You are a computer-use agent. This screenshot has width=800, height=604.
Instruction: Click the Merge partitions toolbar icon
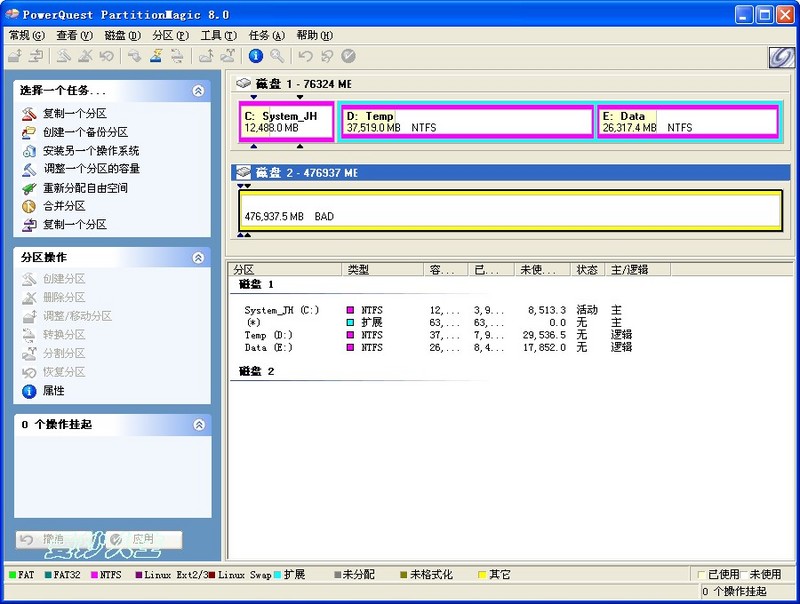[206, 56]
